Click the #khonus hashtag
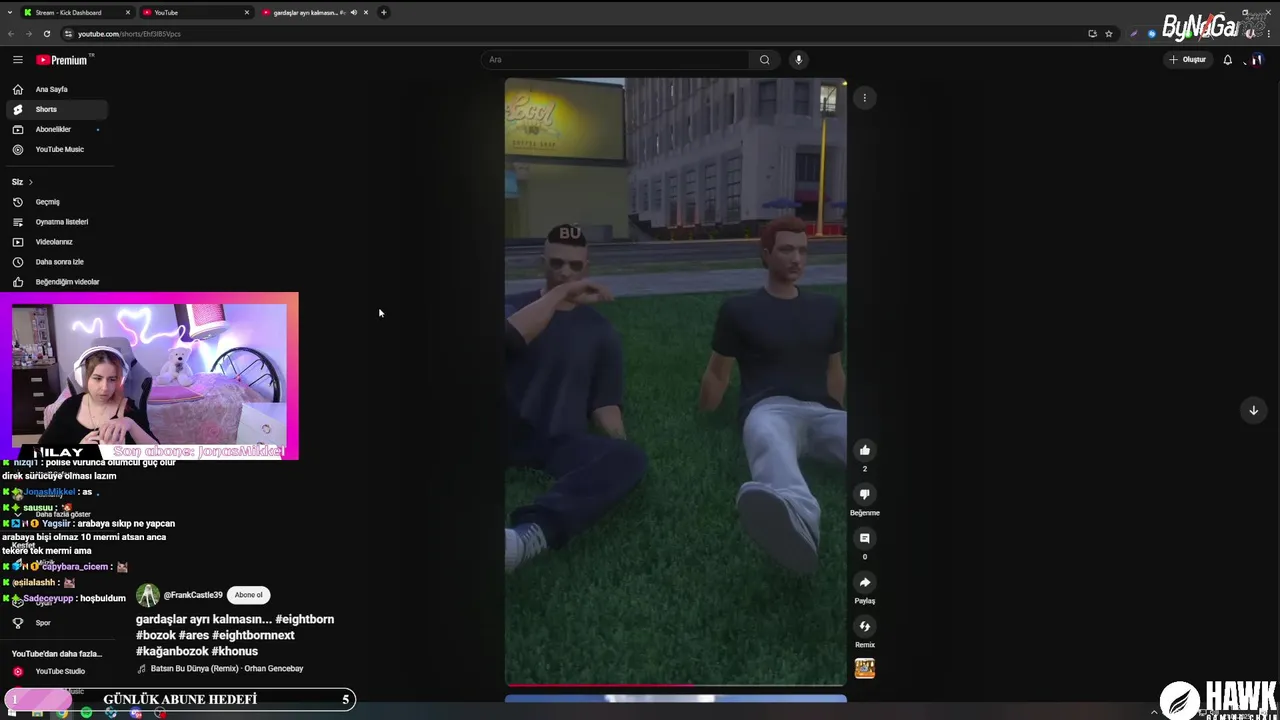 click(234, 652)
